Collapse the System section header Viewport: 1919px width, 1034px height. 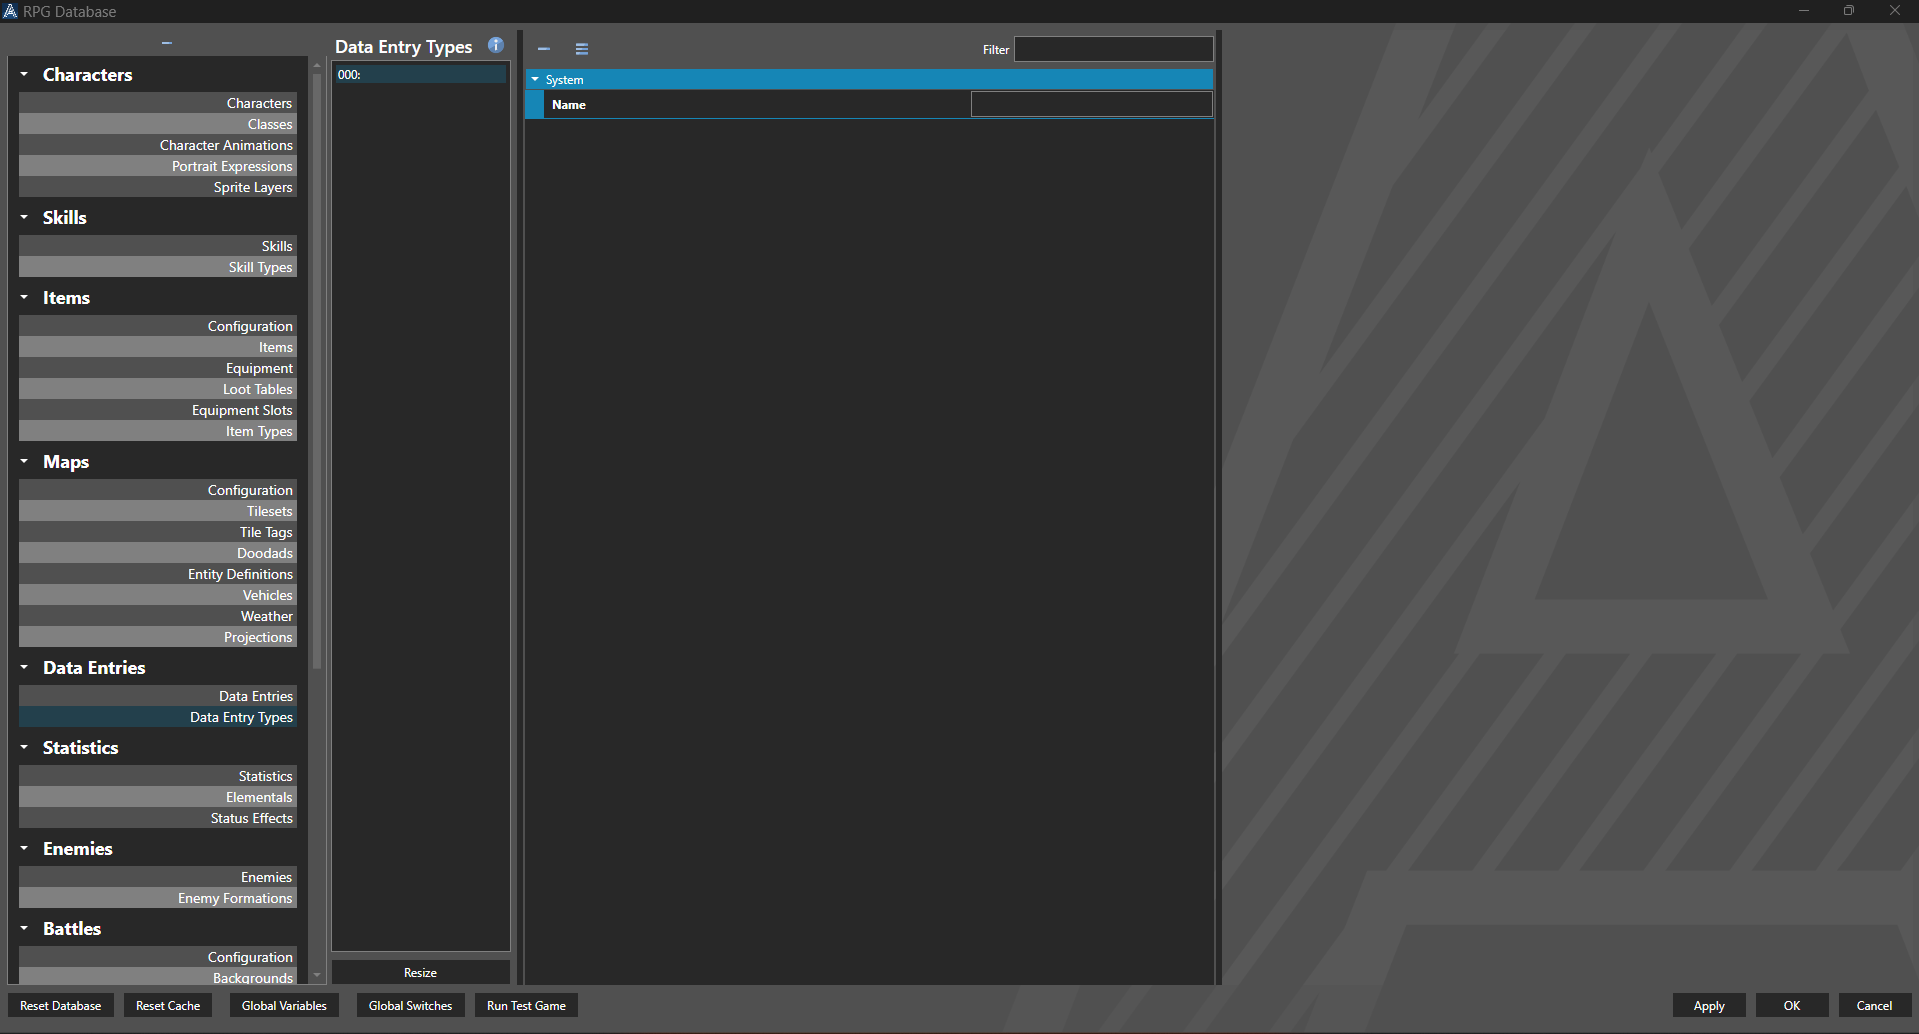click(x=536, y=79)
